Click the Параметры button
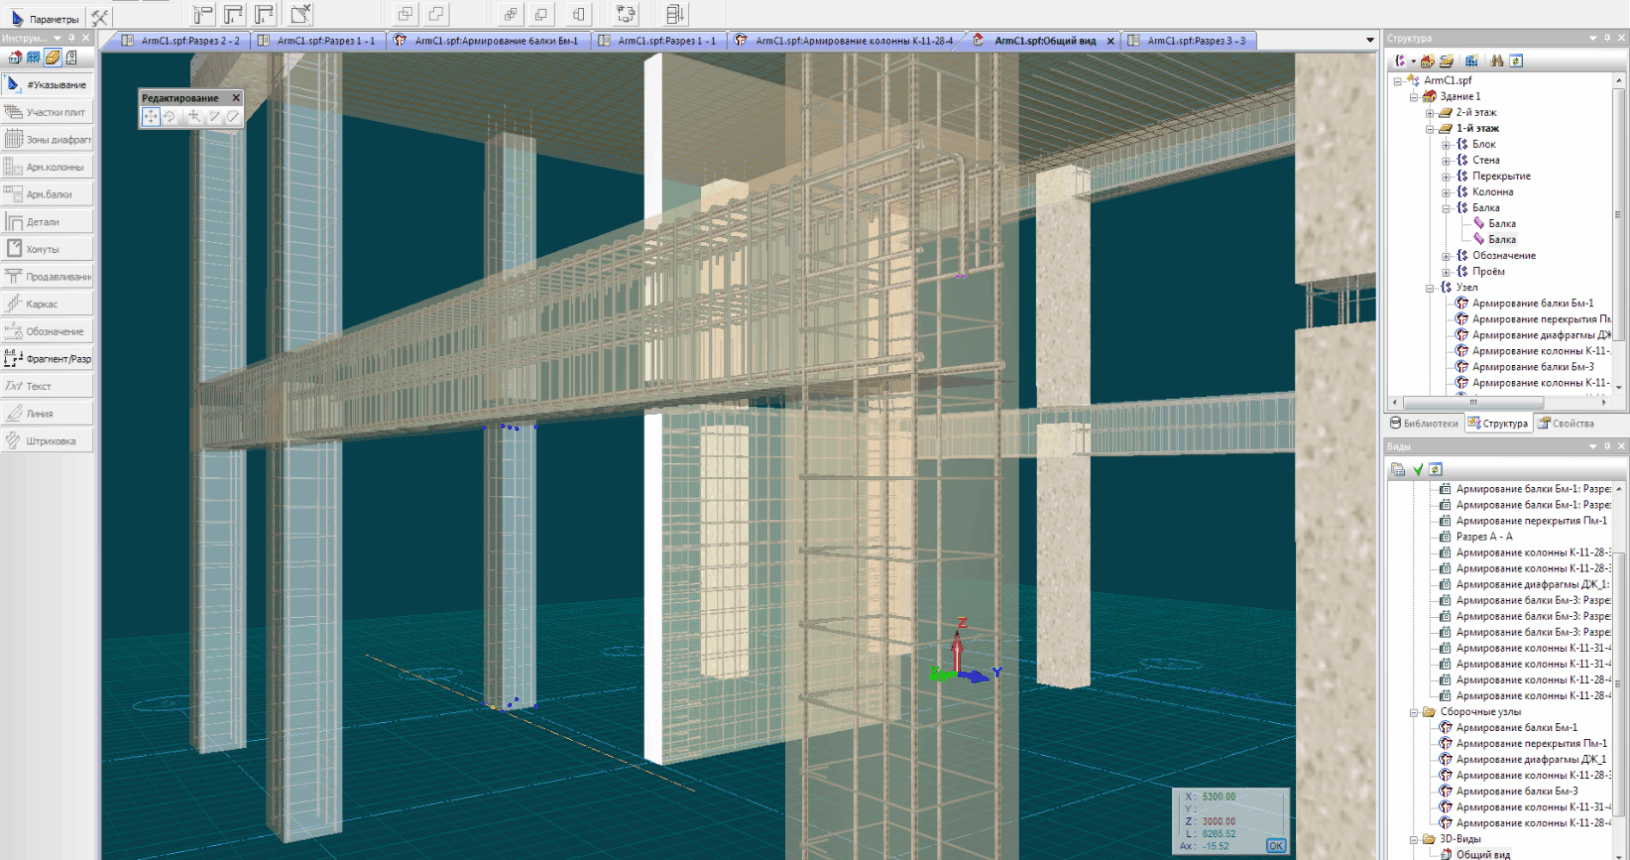This screenshot has width=1630, height=860. pos(45,18)
